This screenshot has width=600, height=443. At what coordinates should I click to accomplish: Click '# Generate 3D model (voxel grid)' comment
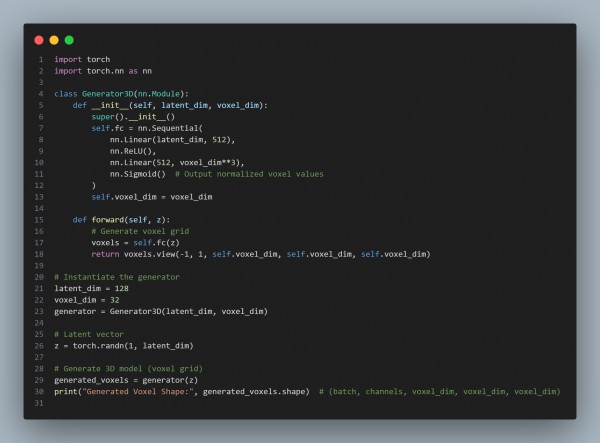click(x=129, y=369)
